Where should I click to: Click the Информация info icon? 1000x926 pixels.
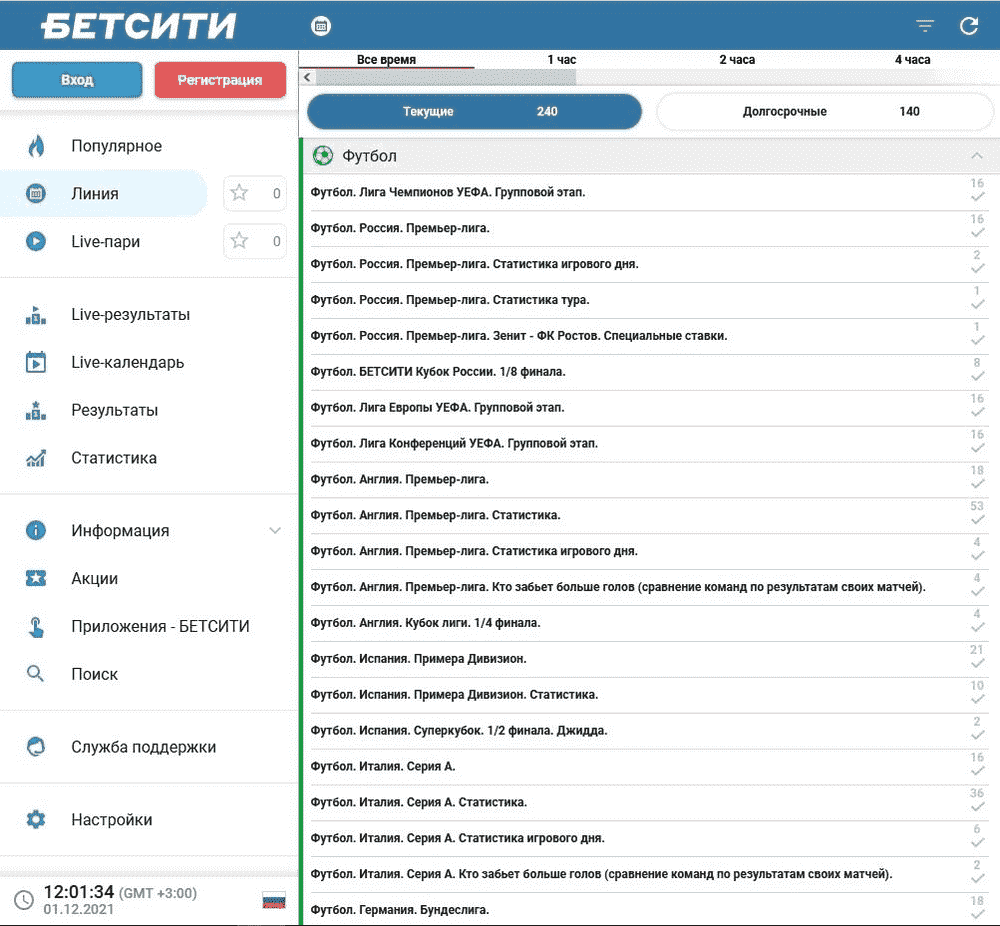(36, 531)
